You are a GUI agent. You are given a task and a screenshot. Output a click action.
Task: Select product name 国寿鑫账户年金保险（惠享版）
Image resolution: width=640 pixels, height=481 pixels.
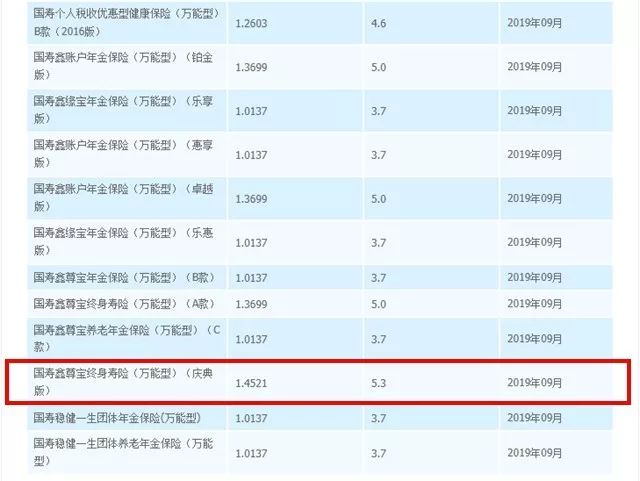123,154
